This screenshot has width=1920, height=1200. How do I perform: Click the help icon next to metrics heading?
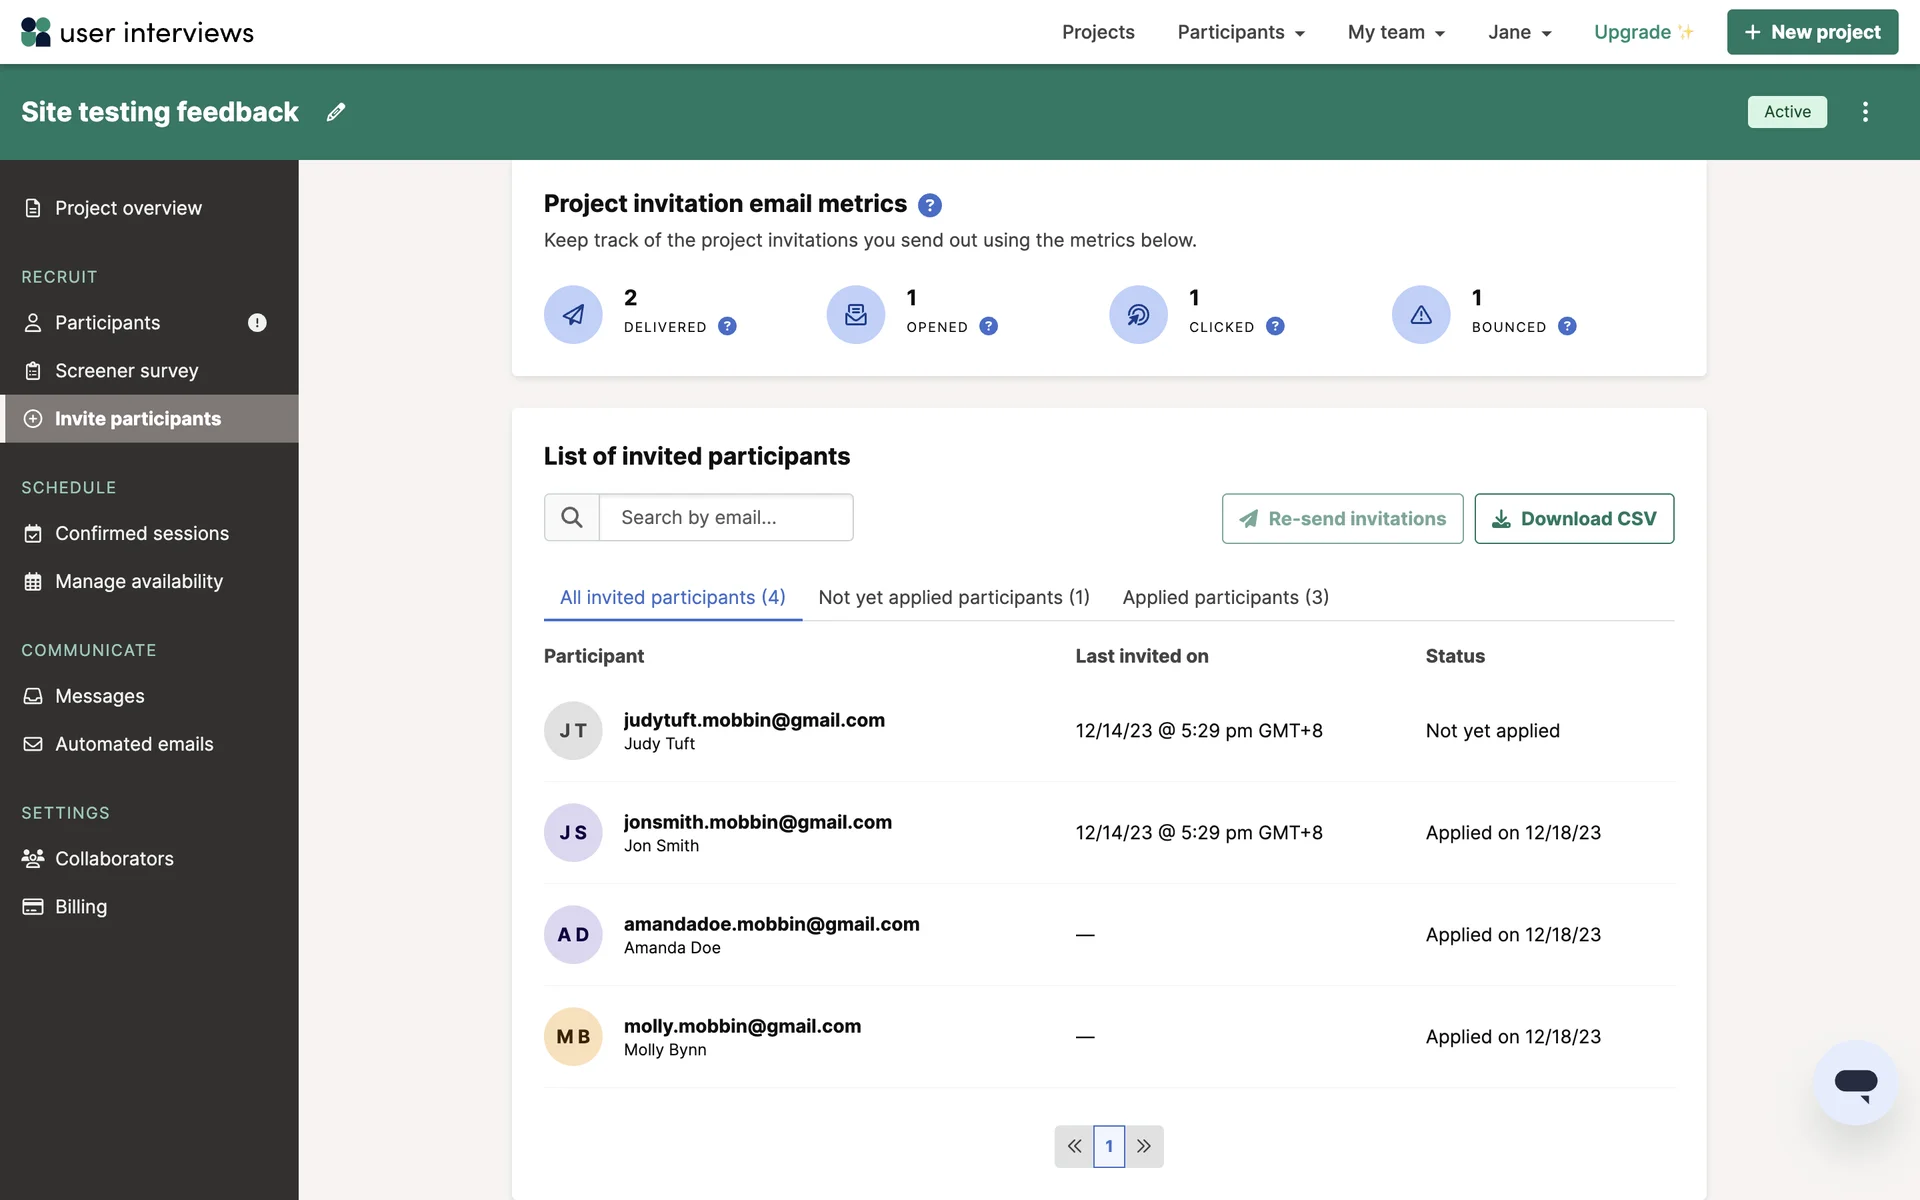click(929, 205)
